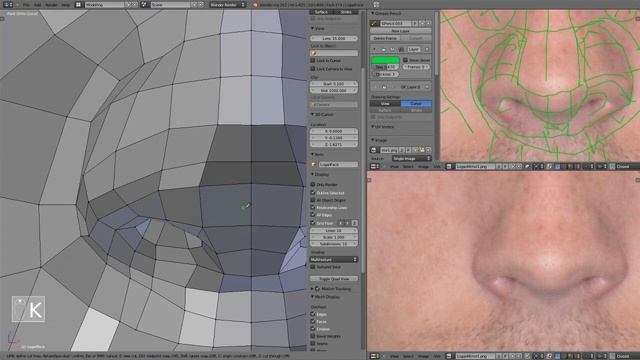Expand the UV Vertex panel
This screenshot has height=360, width=640.
coord(384,127)
